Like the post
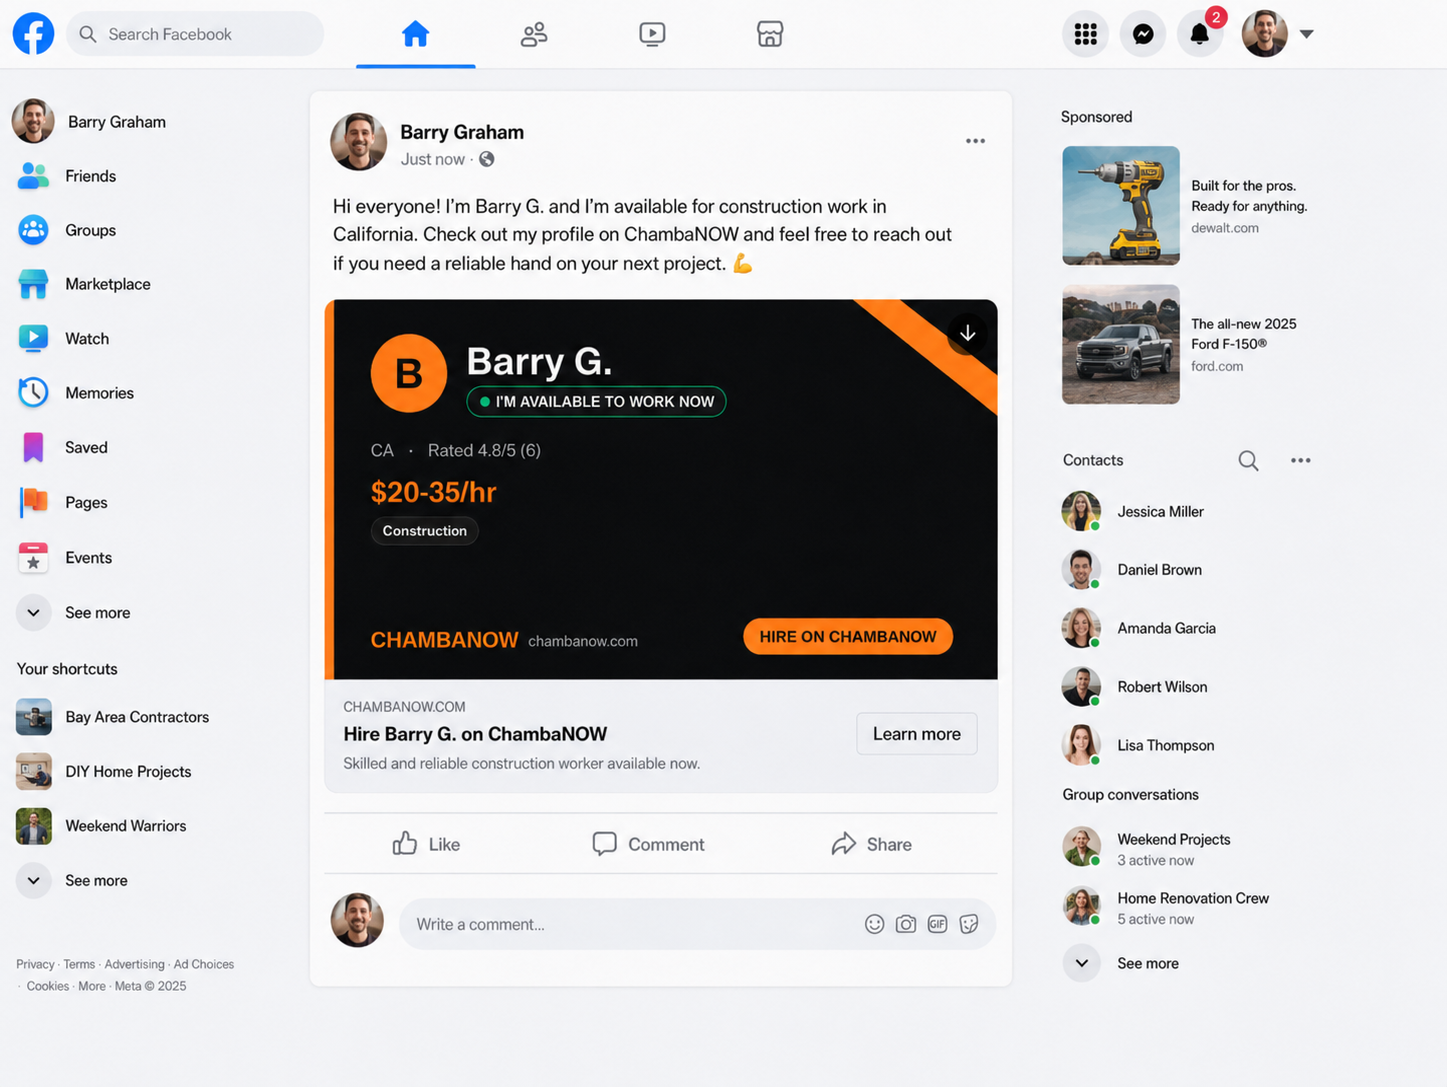 coord(426,844)
